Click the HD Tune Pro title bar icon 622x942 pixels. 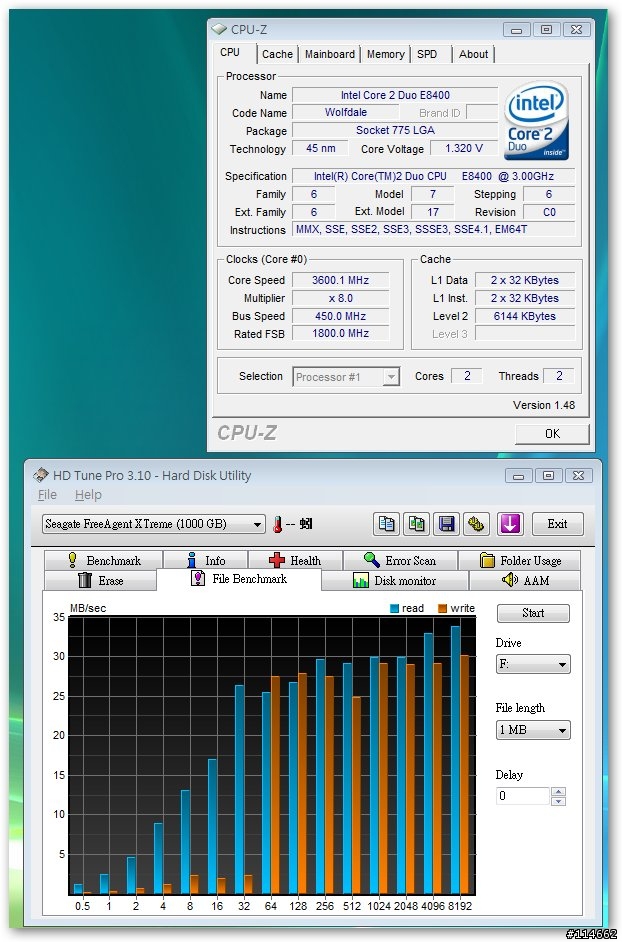point(41,475)
